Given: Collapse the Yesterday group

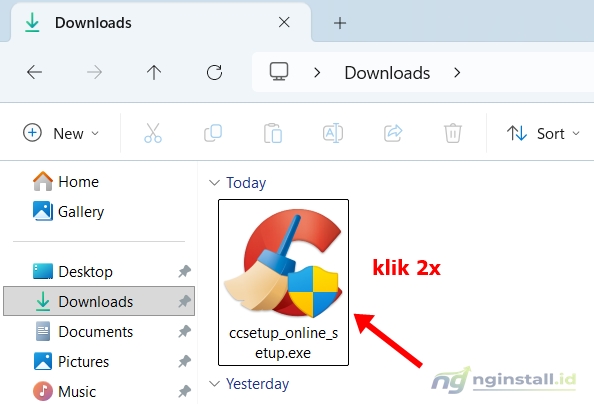Looking at the screenshot, I should pos(214,384).
